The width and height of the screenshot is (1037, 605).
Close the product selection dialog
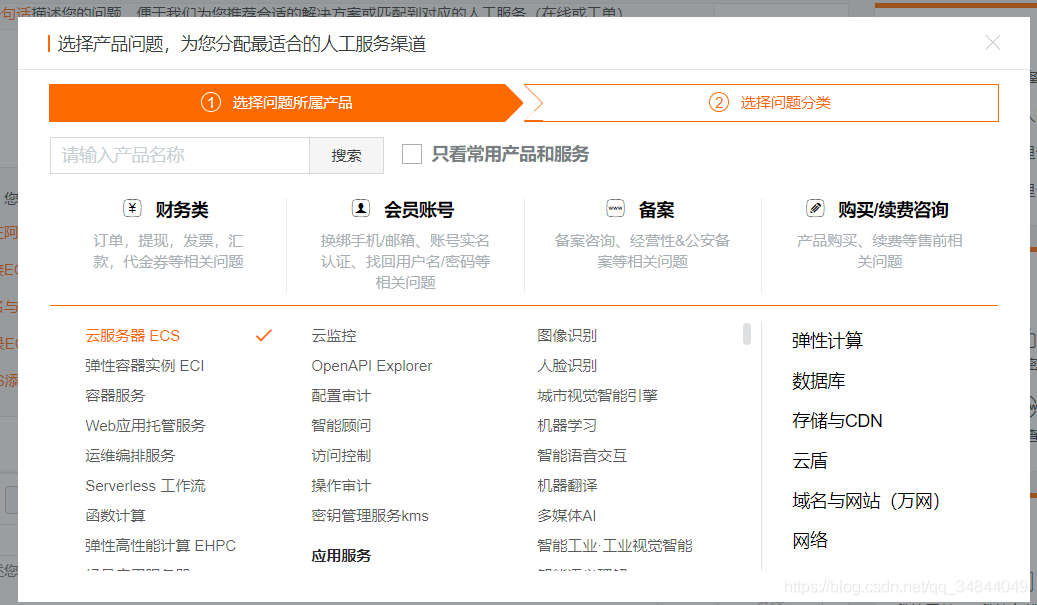(x=992, y=43)
